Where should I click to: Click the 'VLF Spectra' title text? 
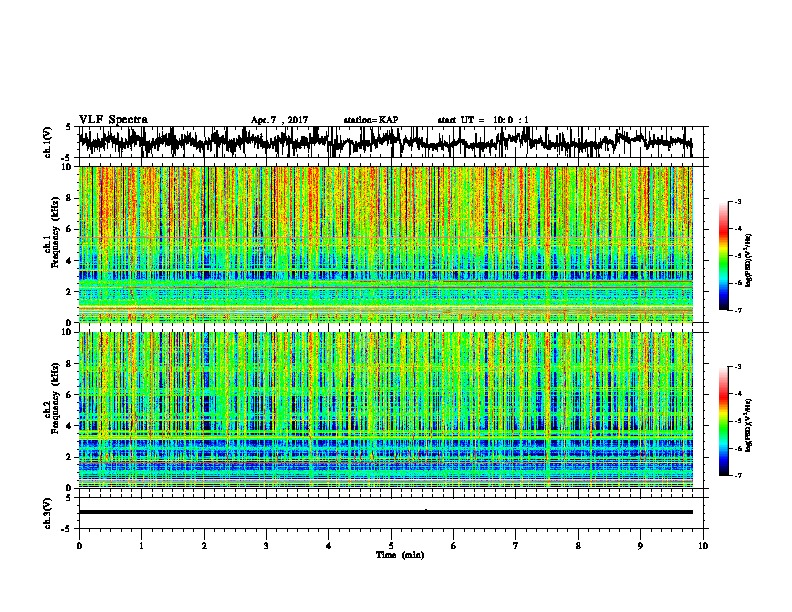113,120
